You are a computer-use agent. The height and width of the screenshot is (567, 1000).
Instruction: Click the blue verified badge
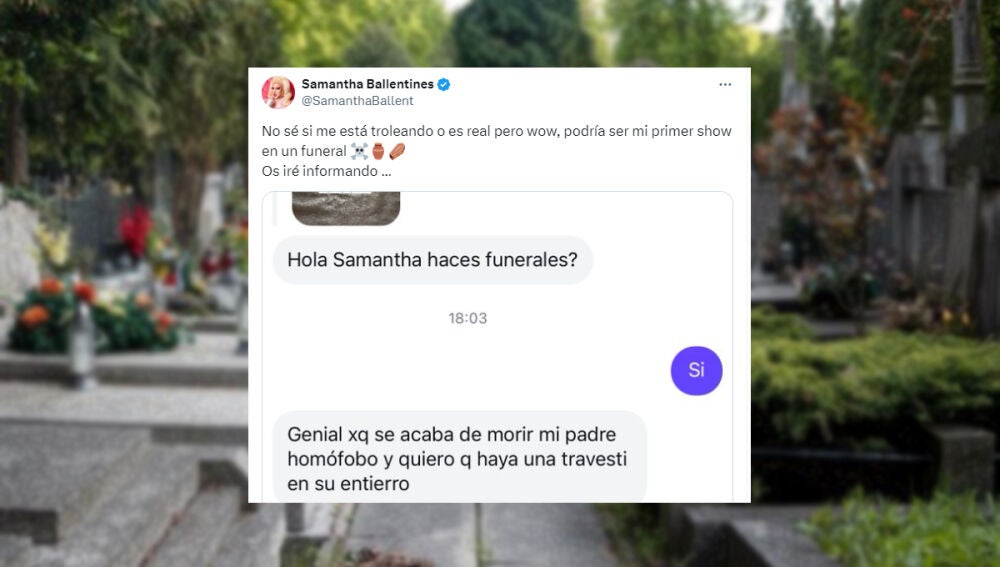coord(444,84)
